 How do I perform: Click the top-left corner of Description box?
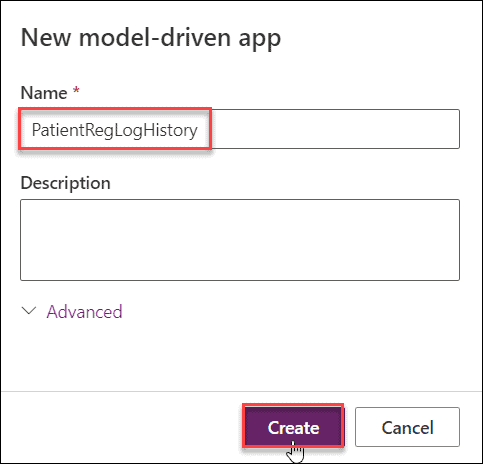tap(27, 205)
